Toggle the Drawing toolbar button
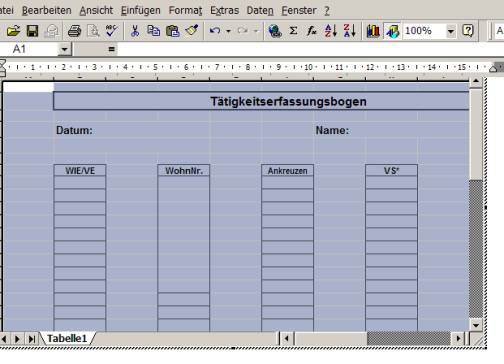This screenshot has width=504, height=364. point(392,31)
